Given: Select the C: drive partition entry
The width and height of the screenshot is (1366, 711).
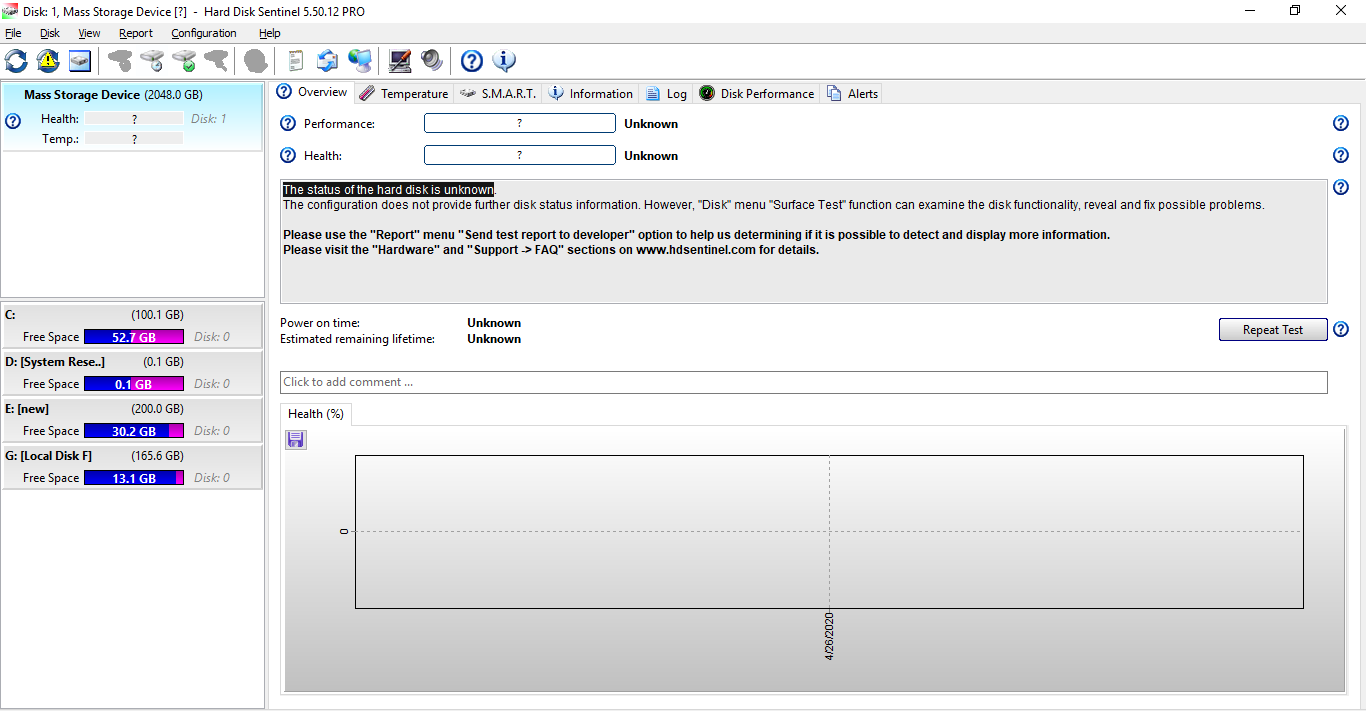Looking at the screenshot, I should (x=132, y=326).
